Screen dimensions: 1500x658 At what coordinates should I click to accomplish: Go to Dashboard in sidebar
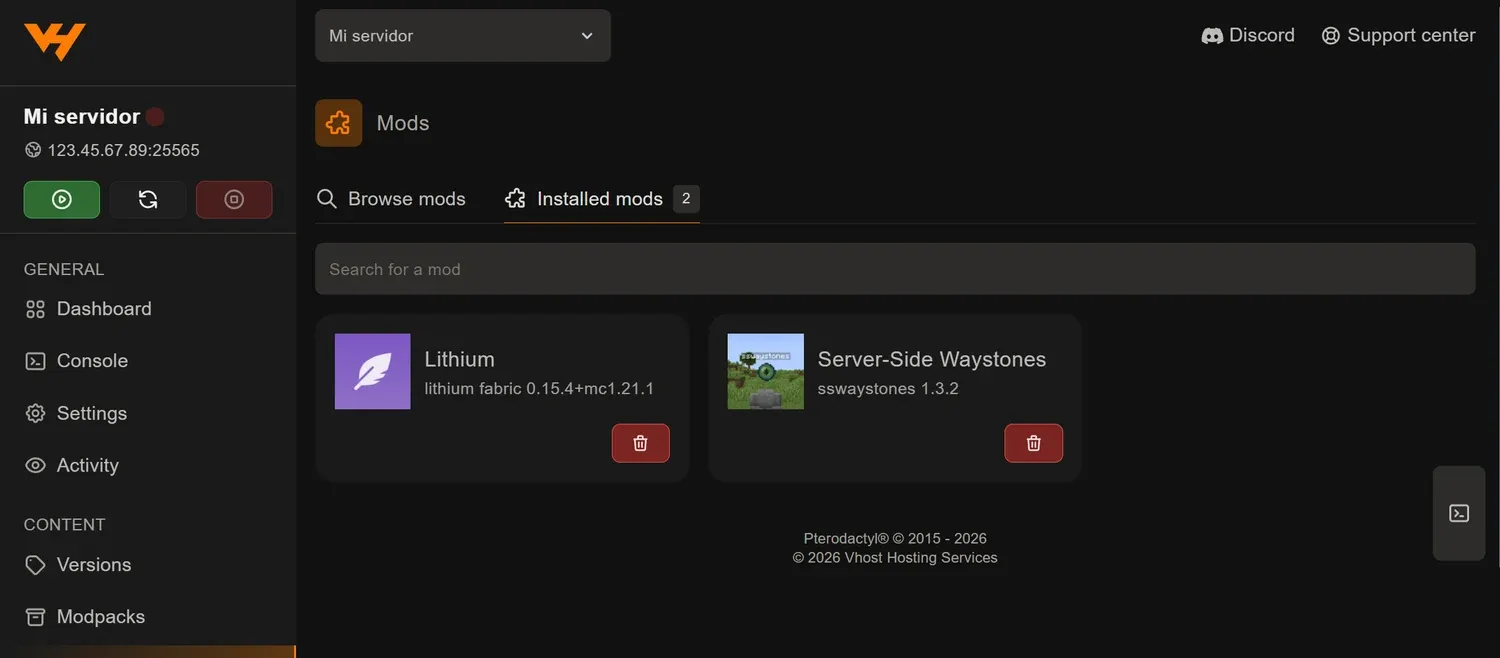[89, 309]
